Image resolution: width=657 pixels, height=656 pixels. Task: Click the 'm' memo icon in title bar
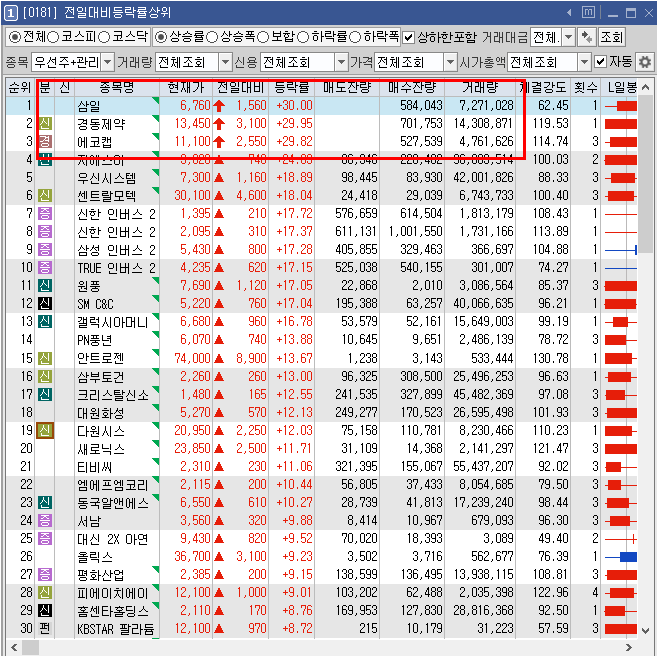pos(588,13)
